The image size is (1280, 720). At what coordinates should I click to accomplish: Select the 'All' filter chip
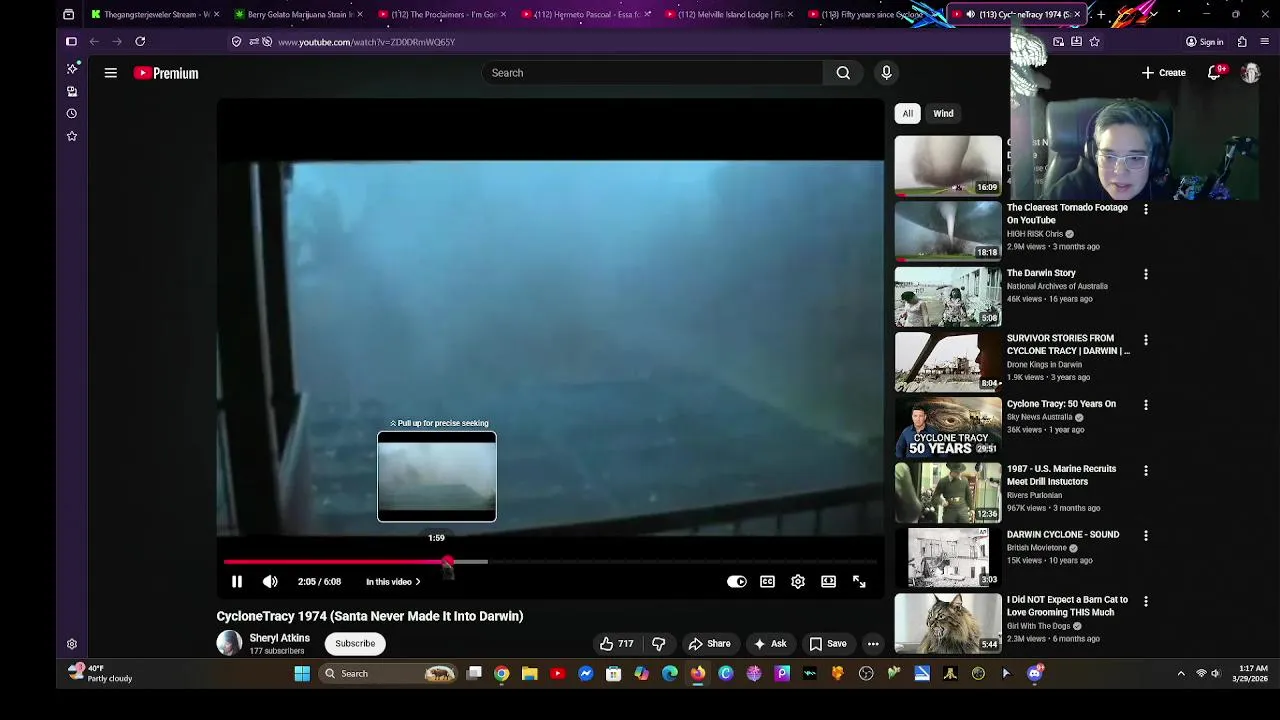[908, 114]
